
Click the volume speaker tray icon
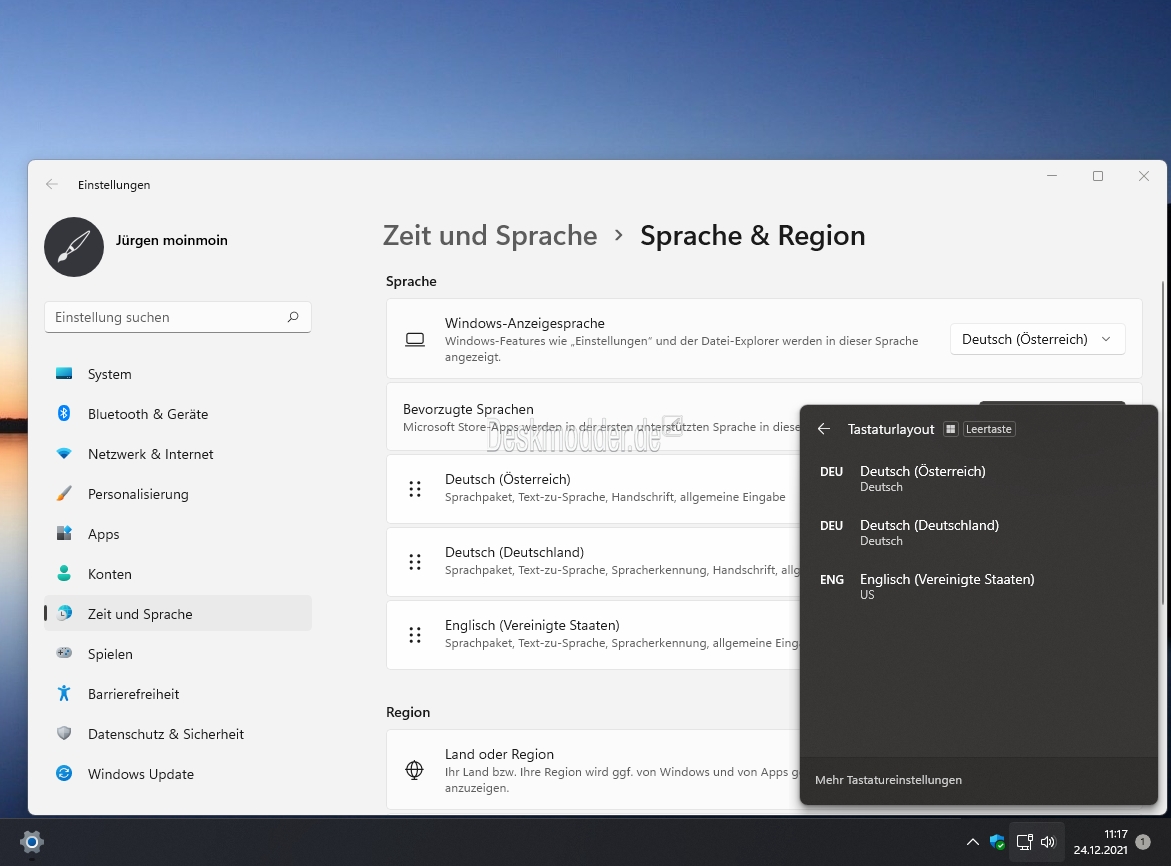(1049, 842)
